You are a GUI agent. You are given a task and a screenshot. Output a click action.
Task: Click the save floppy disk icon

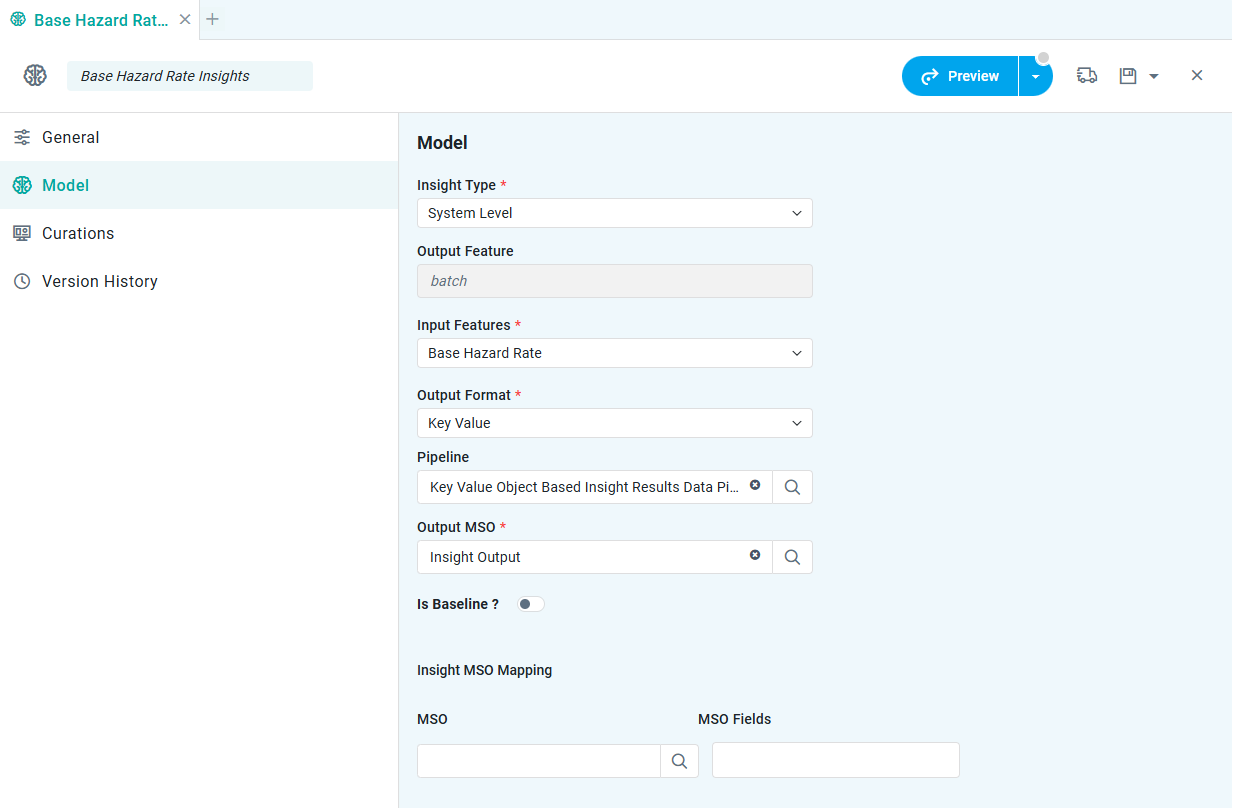pyautogui.click(x=1128, y=75)
